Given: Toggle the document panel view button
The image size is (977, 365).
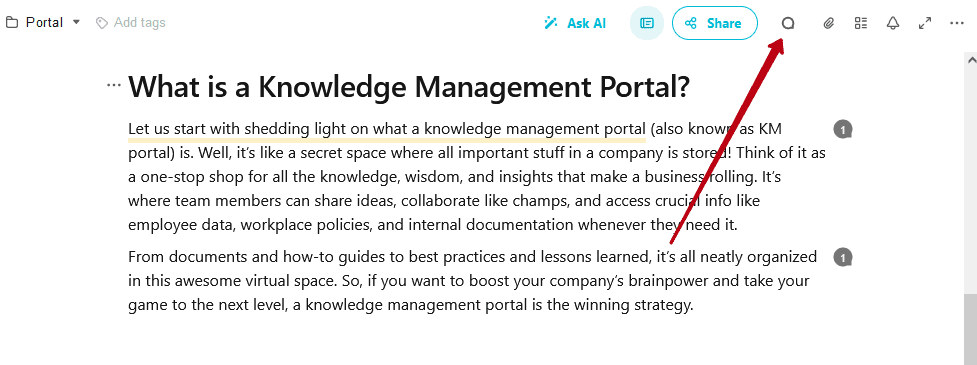Looking at the screenshot, I should point(647,23).
